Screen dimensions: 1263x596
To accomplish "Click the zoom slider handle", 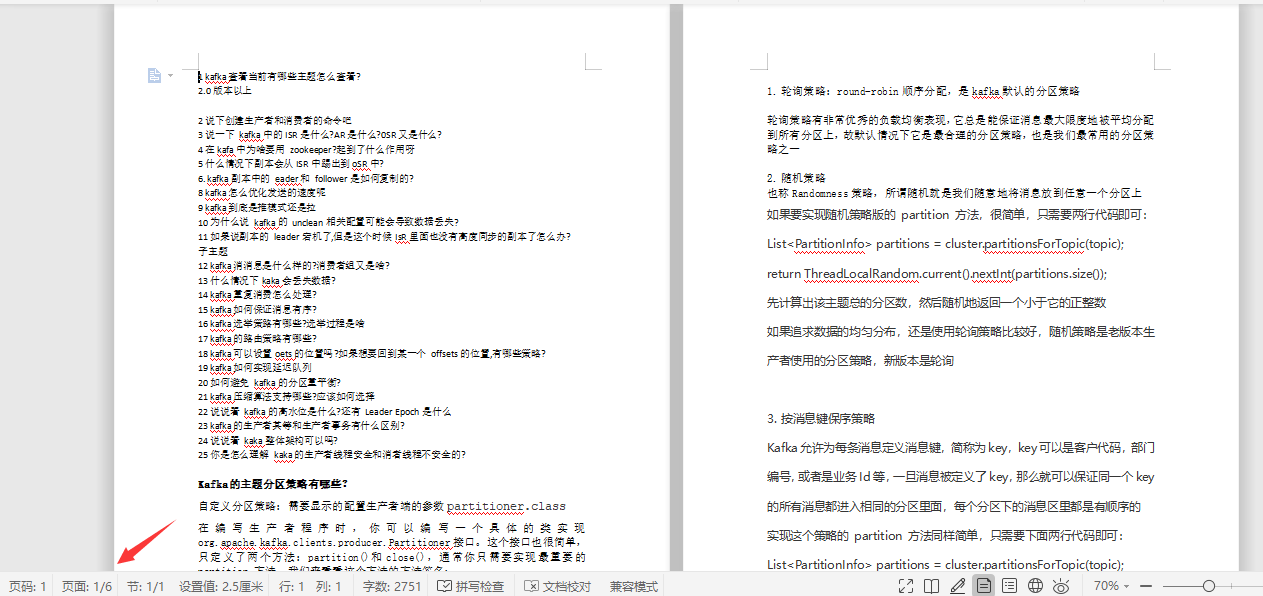I will click(x=1209, y=586).
